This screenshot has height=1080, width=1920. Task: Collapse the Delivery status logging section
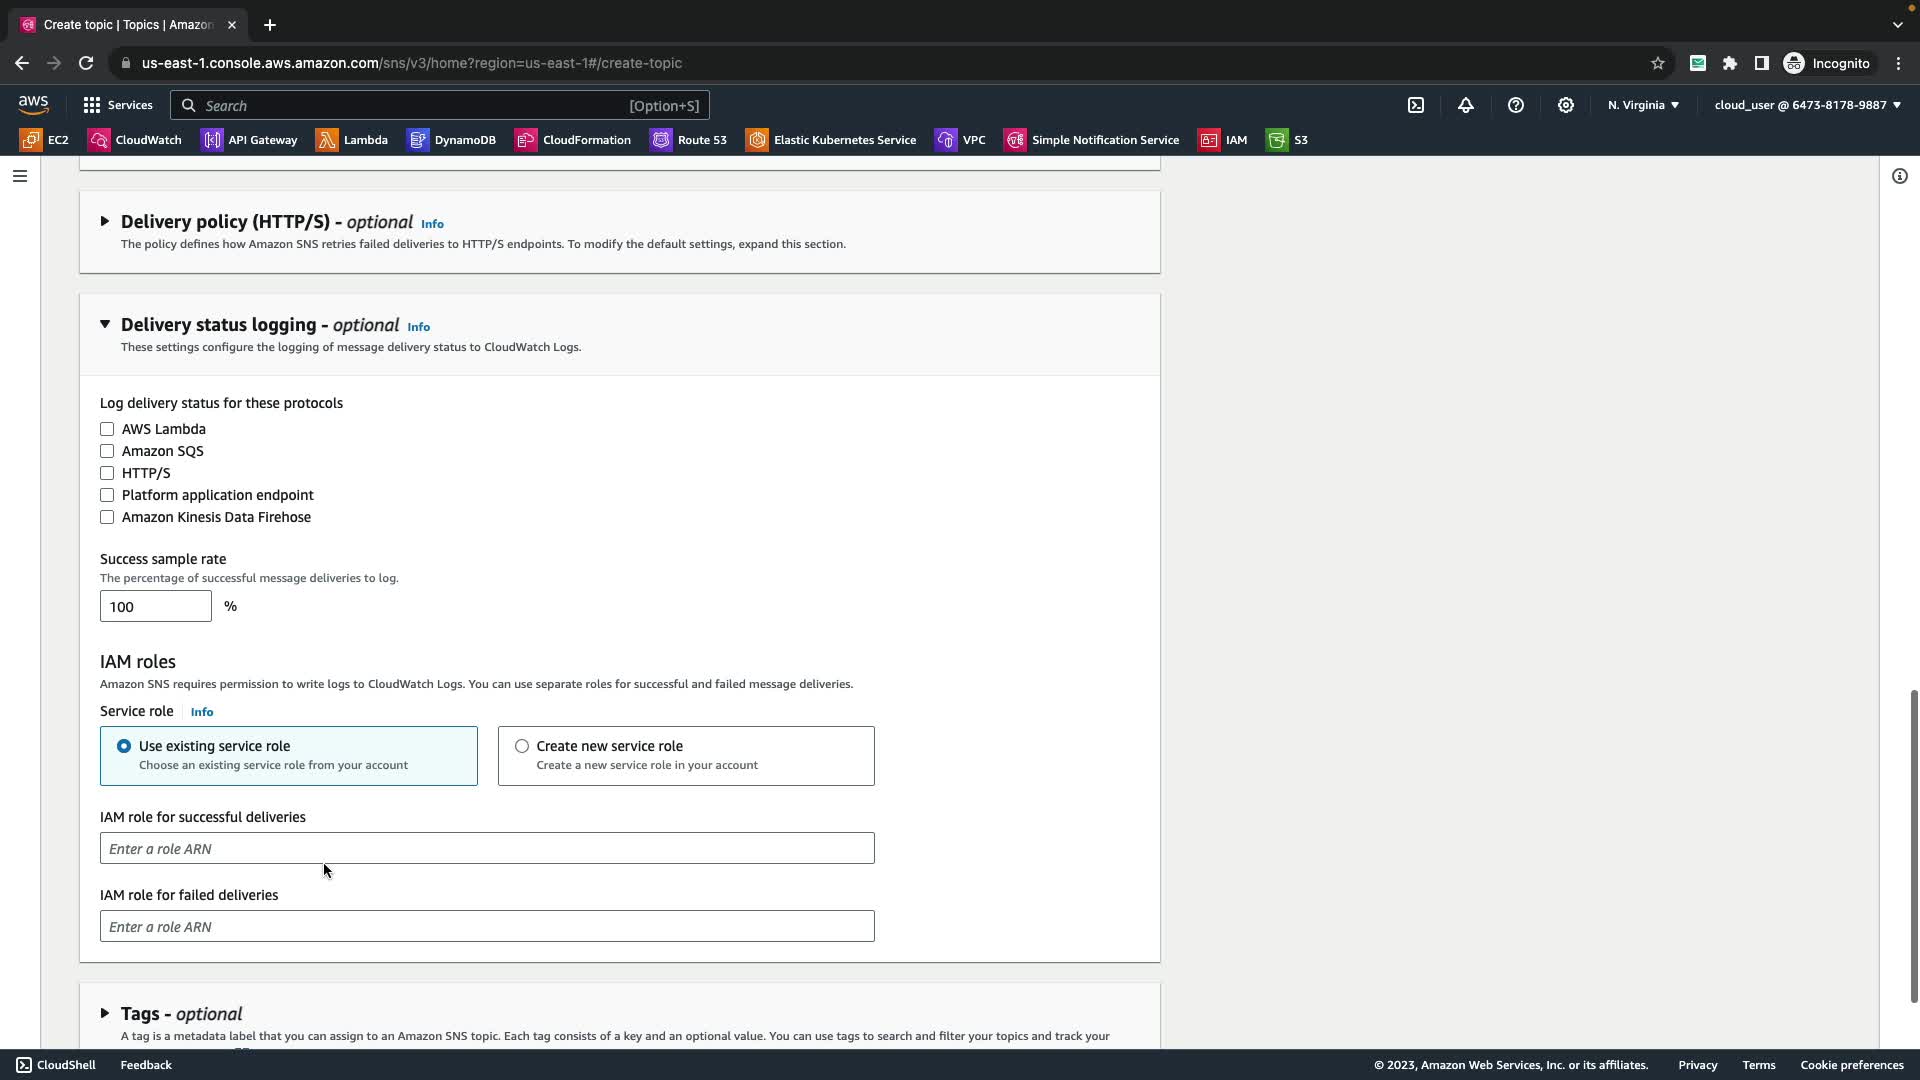(x=105, y=324)
